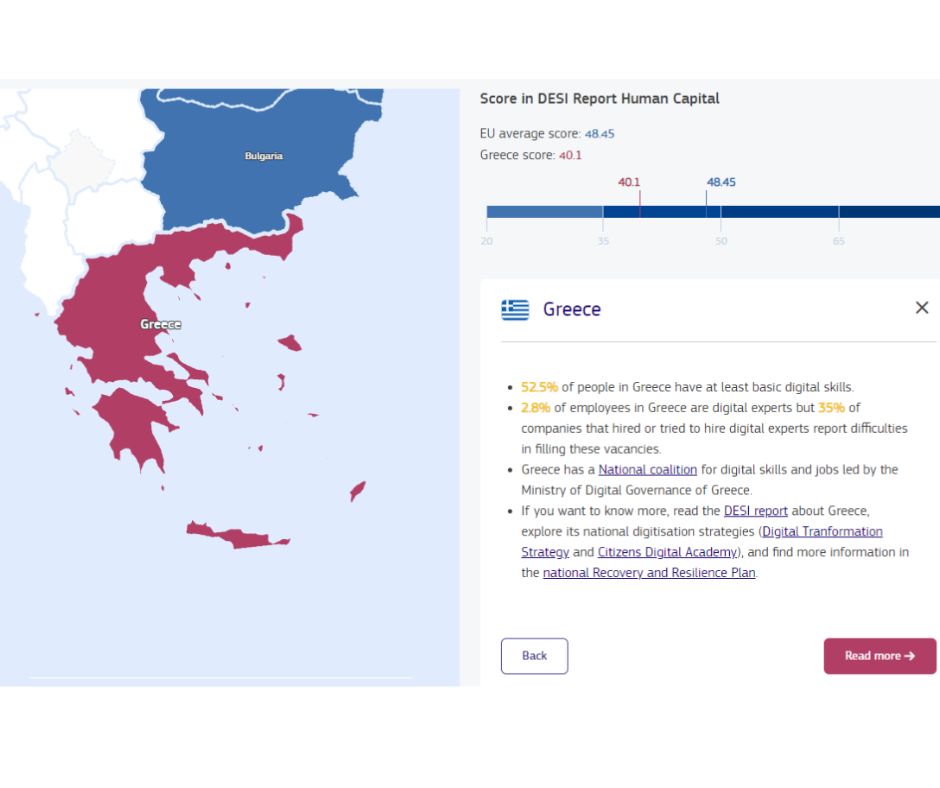Open national Recovery and Resilience Plan link
Screen dimensions: 940x788
pos(649,573)
